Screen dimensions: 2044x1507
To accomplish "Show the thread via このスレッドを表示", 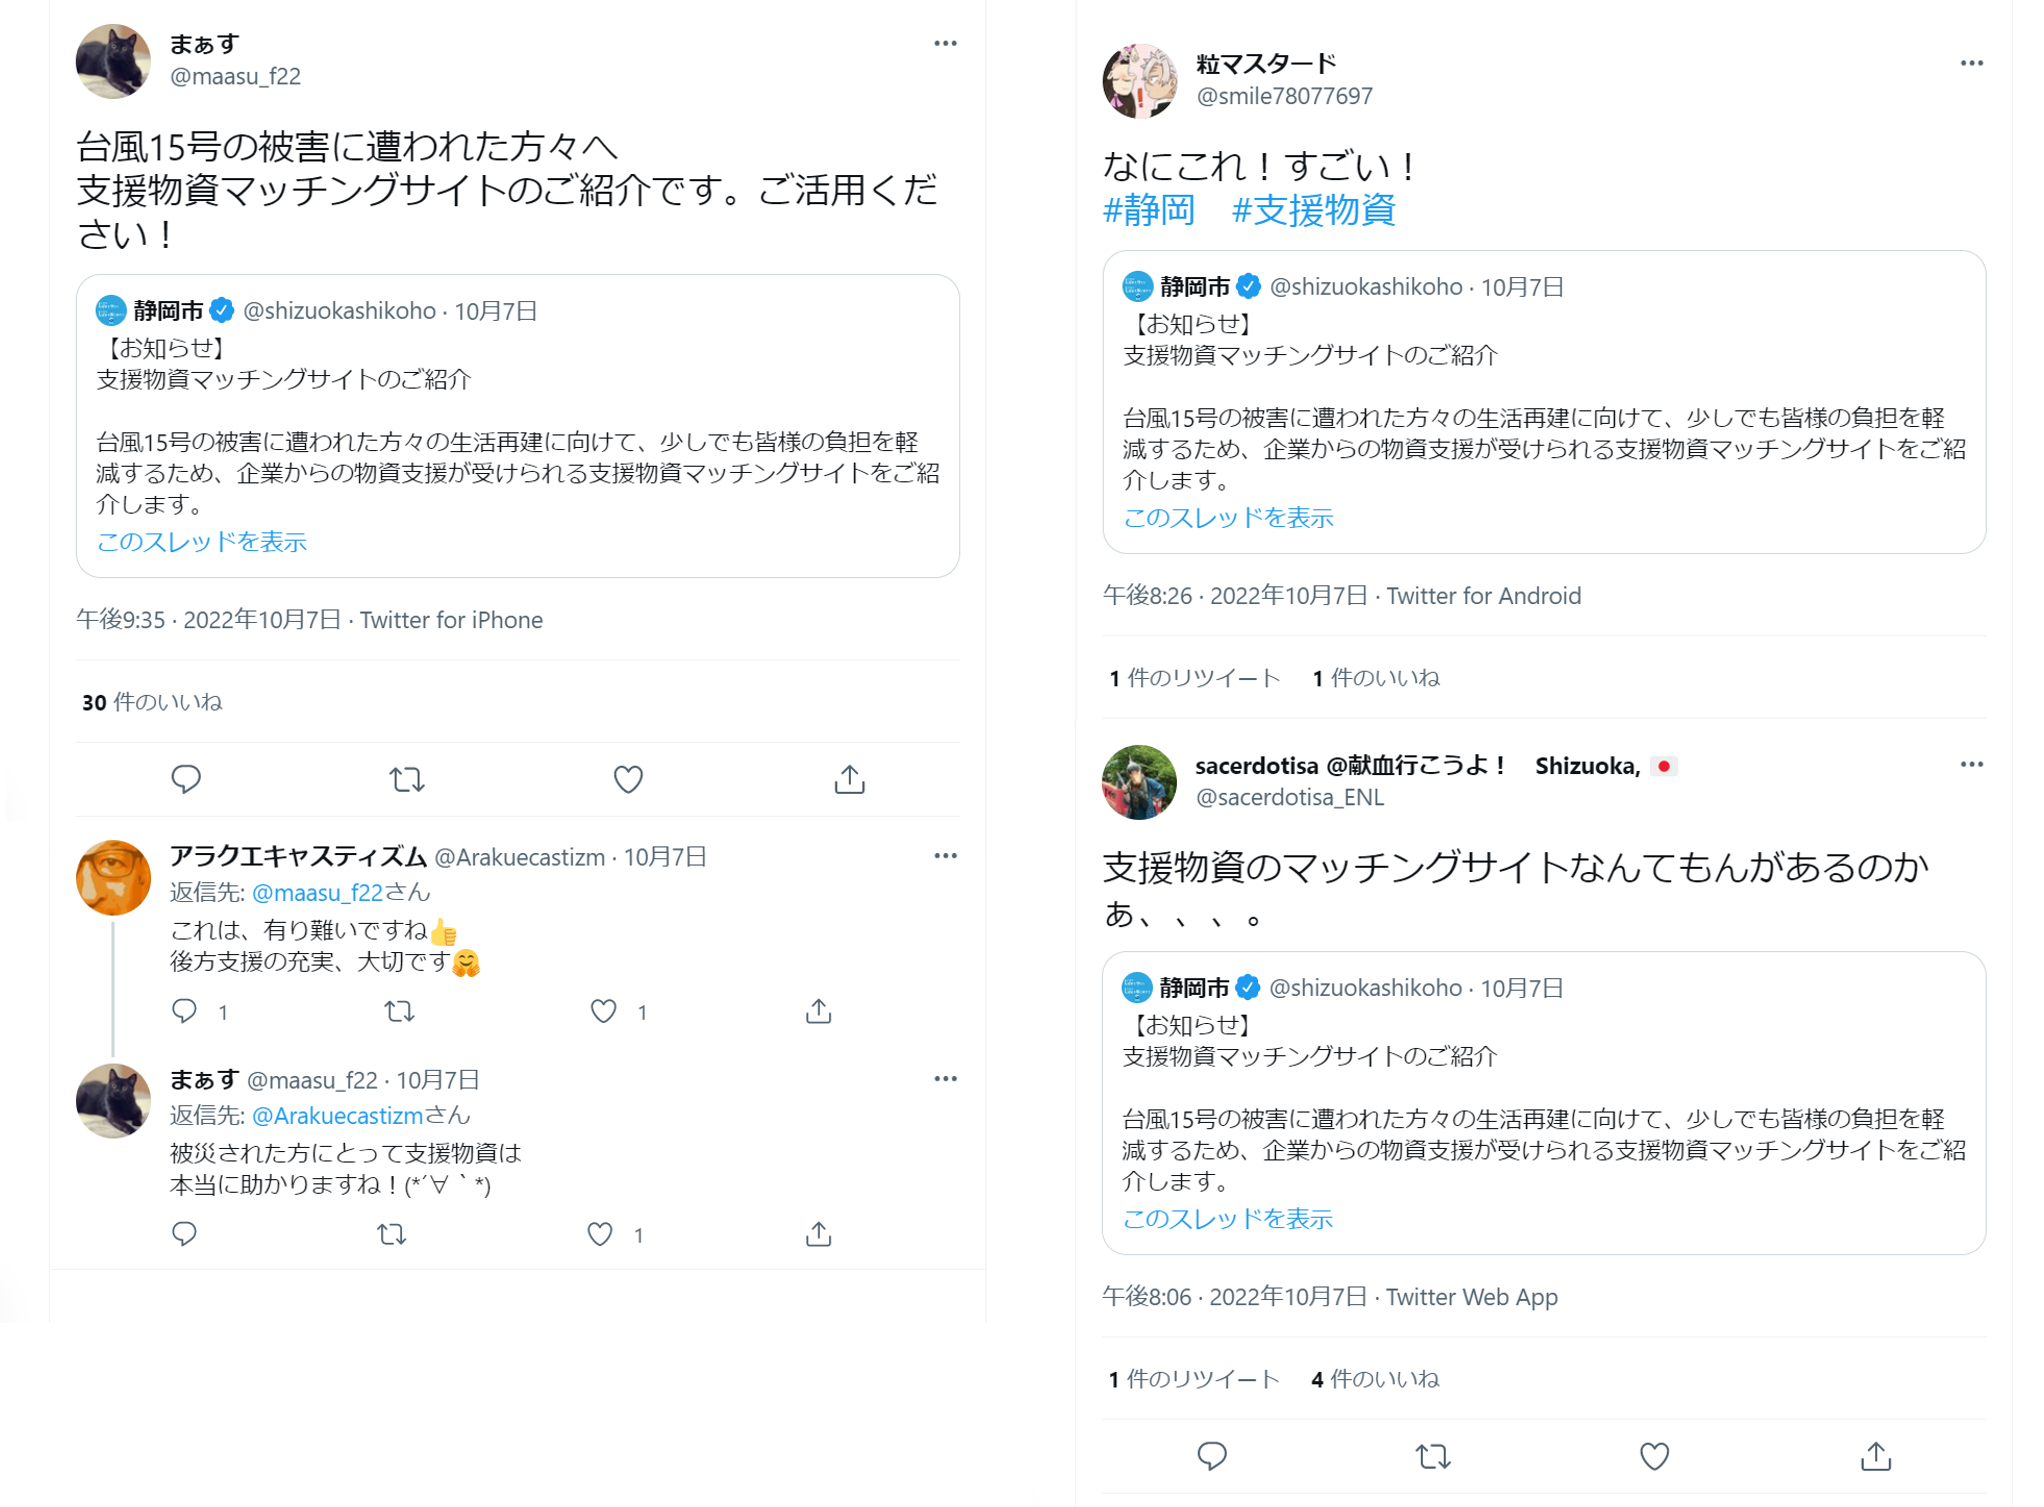I will tap(202, 541).
